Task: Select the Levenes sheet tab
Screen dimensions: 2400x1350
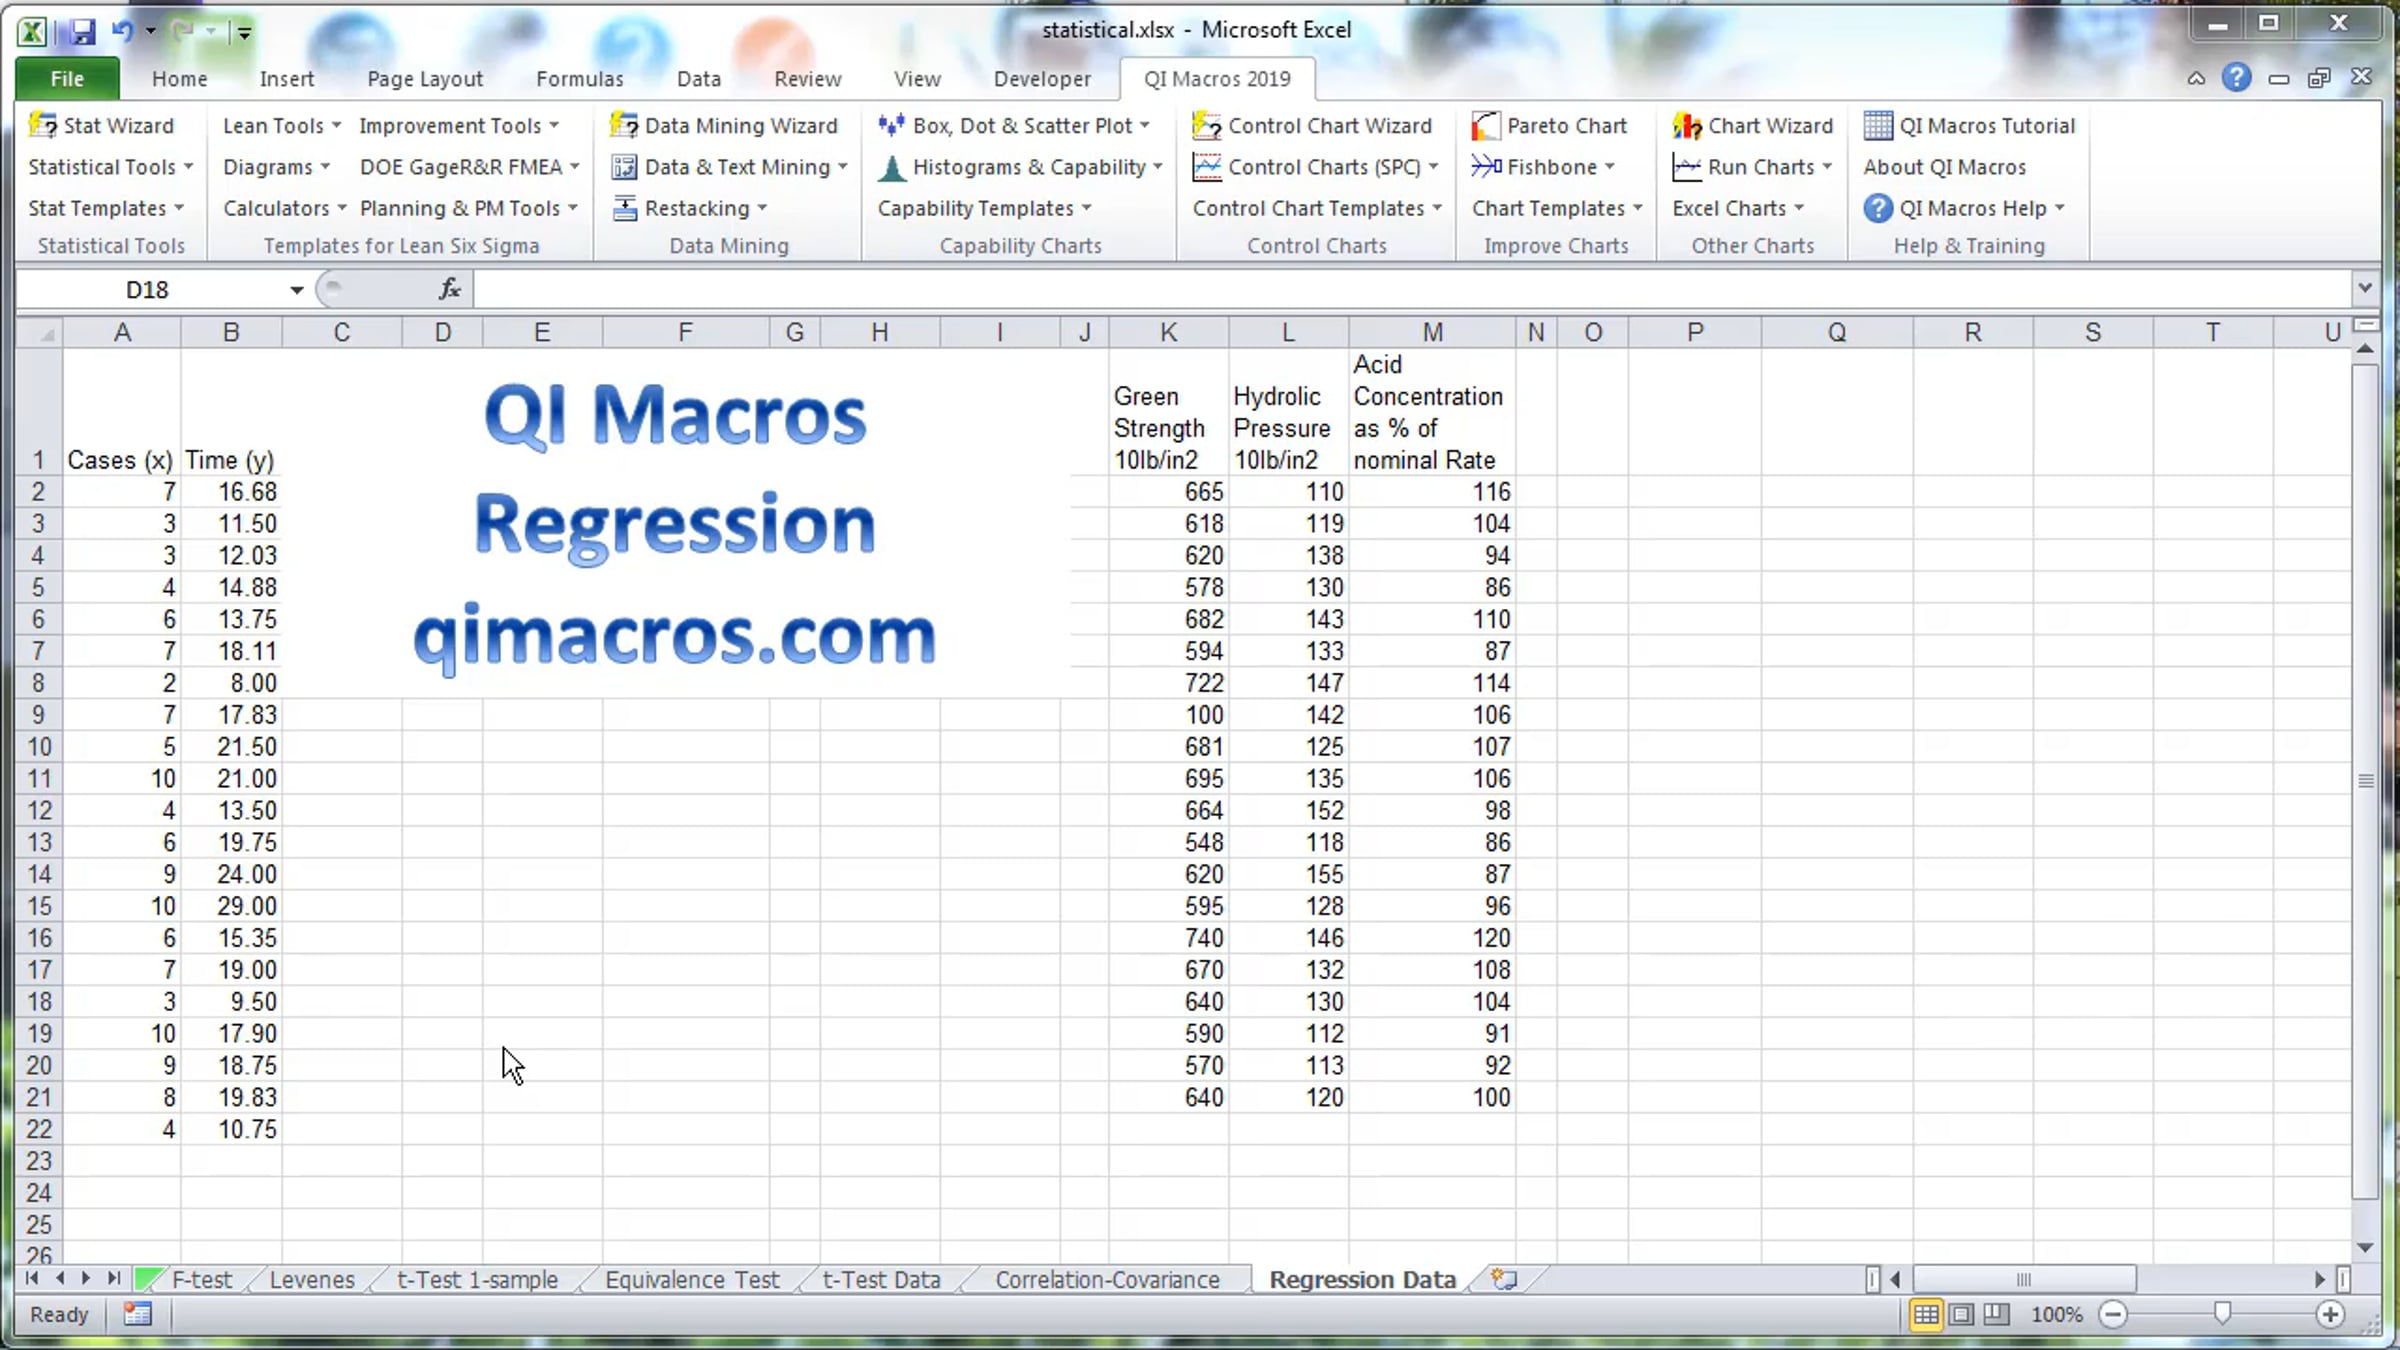Action: (312, 1279)
